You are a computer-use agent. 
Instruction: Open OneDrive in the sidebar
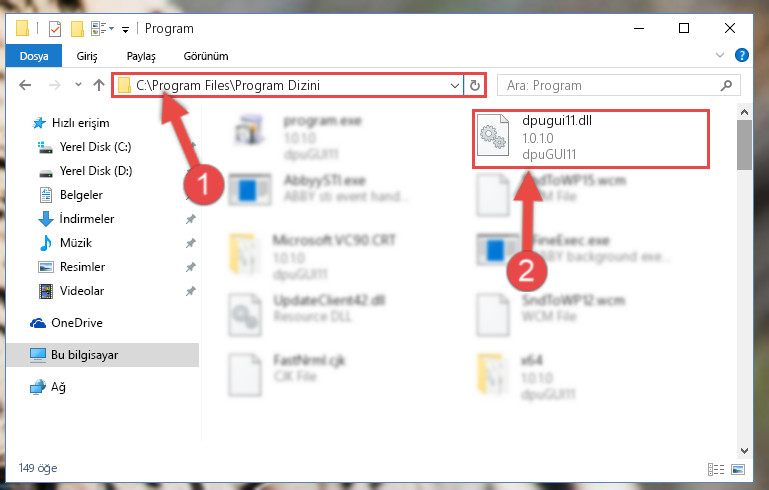point(77,323)
